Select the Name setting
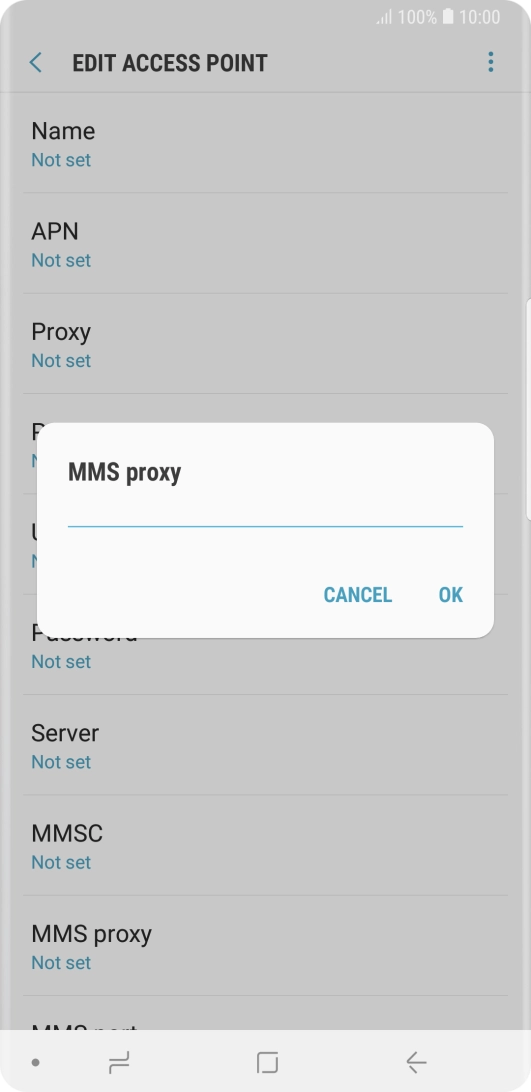 [x=266, y=143]
